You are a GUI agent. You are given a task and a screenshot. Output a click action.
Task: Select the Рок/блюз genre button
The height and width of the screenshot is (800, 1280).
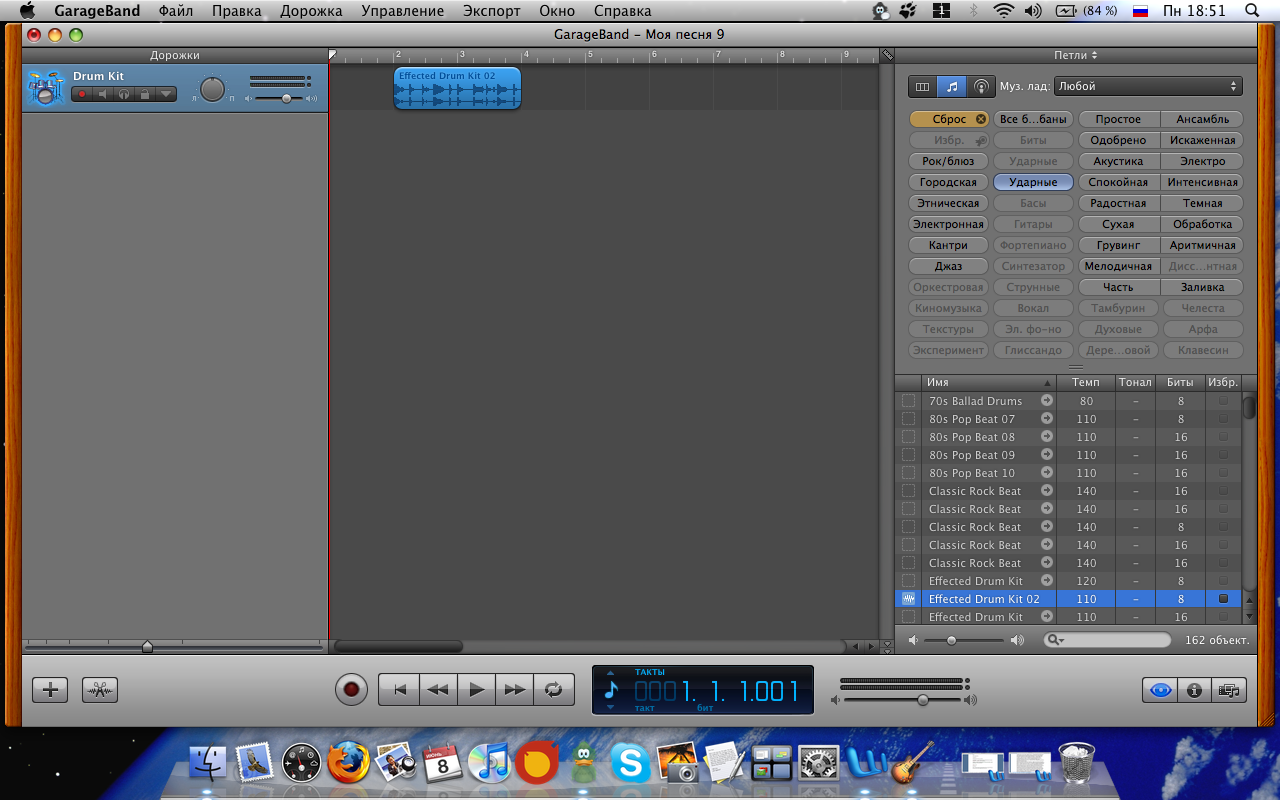[949, 161]
